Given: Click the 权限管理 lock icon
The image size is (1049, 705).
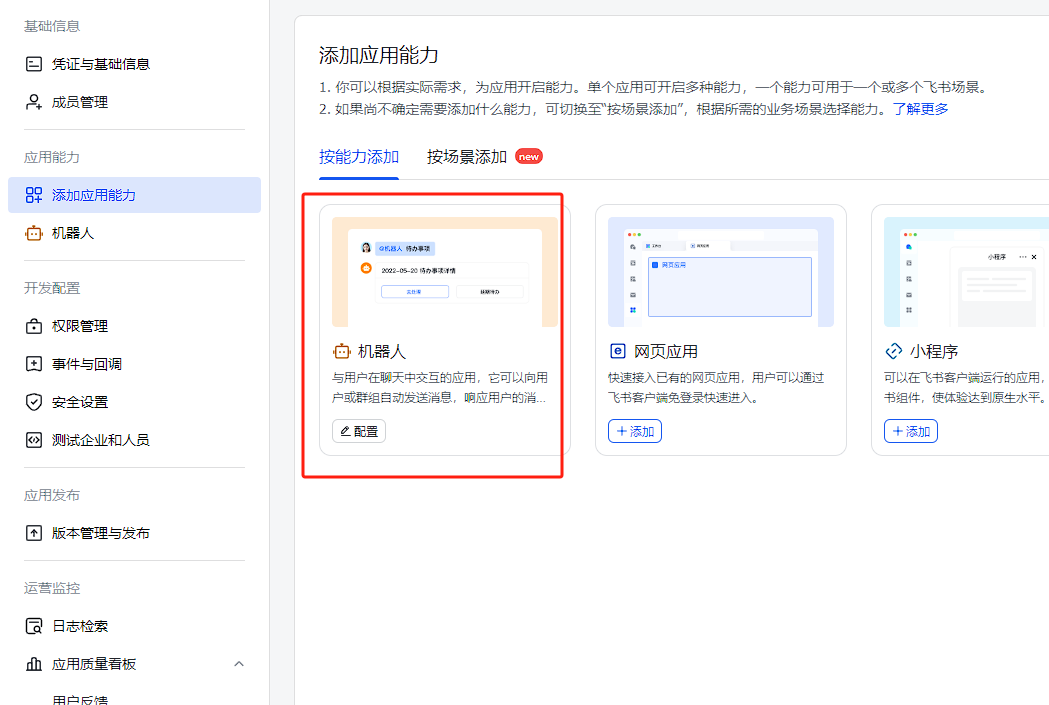Looking at the screenshot, I should 33,326.
